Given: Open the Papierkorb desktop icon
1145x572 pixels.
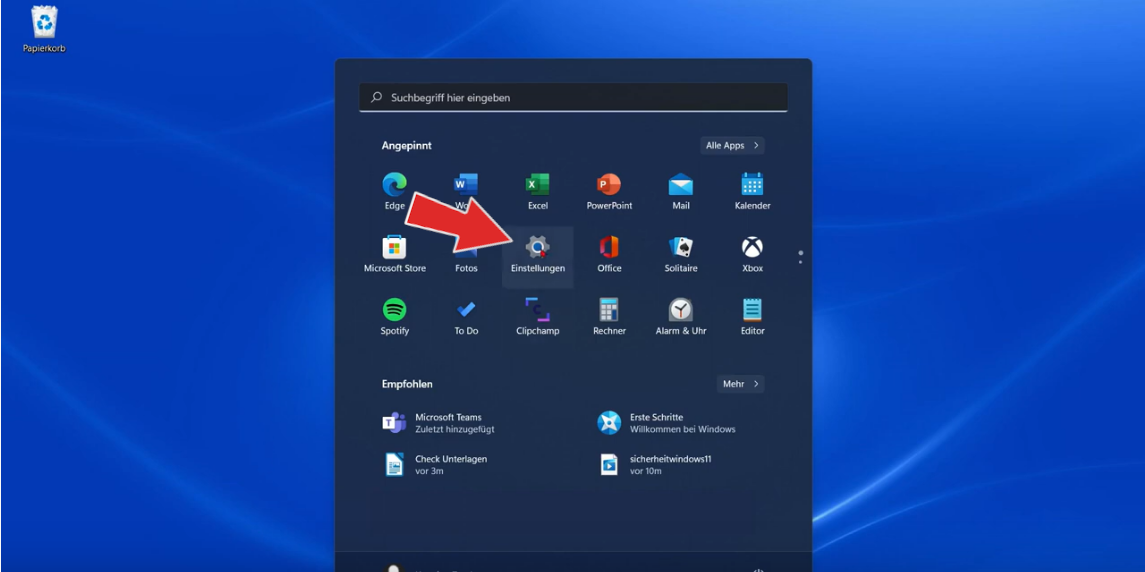Looking at the screenshot, I should (x=45, y=29).
